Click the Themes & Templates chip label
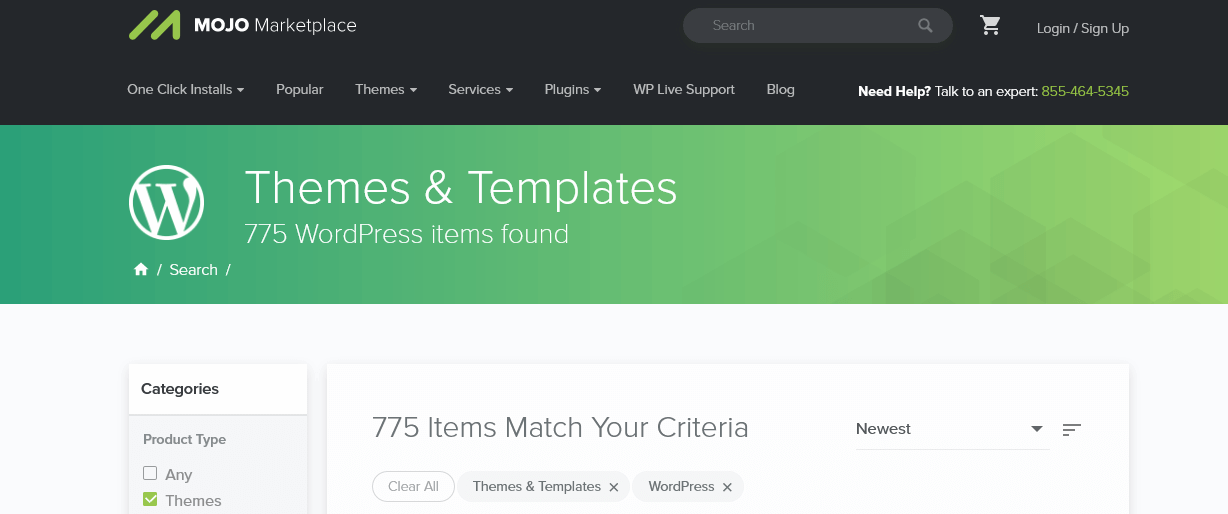Screen dimensions: 1228x514 tap(536, 487)
